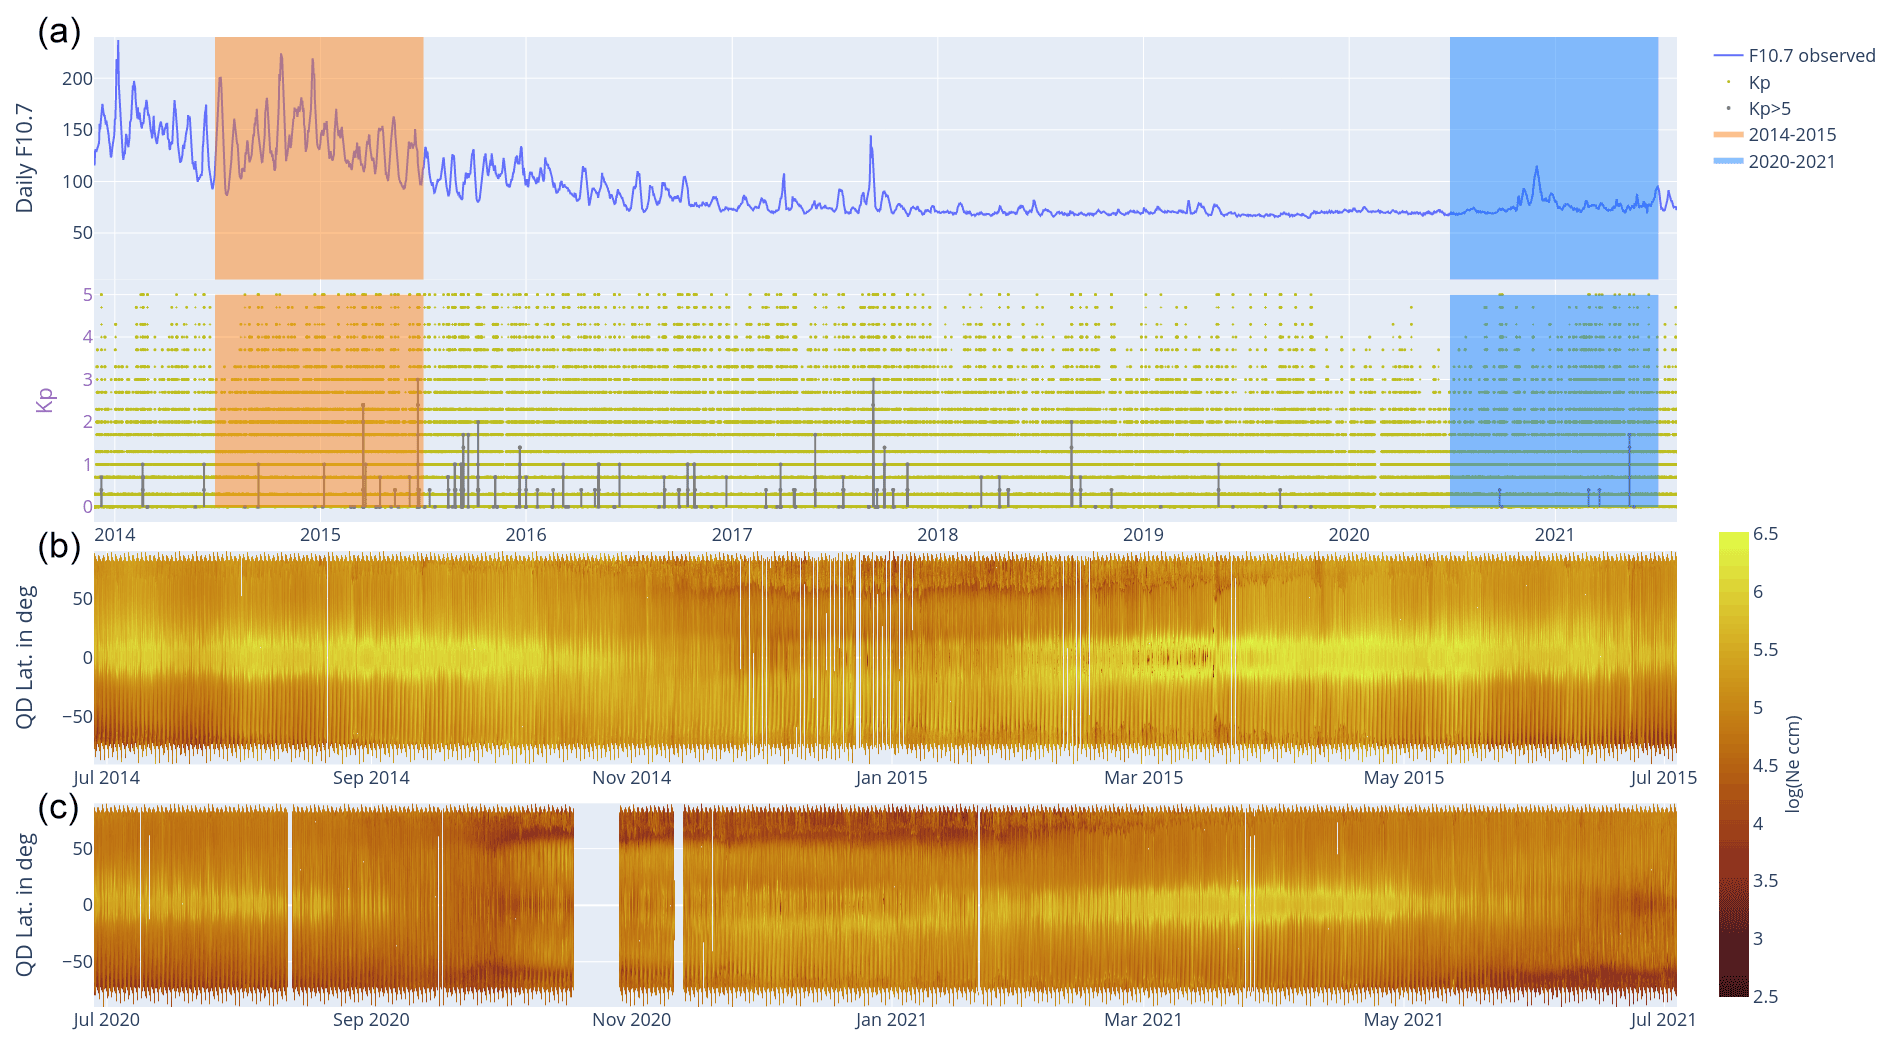Toggle the 2014-2015 legend entry
Screen dimensions: 1891x1046
pos(1792,135)
